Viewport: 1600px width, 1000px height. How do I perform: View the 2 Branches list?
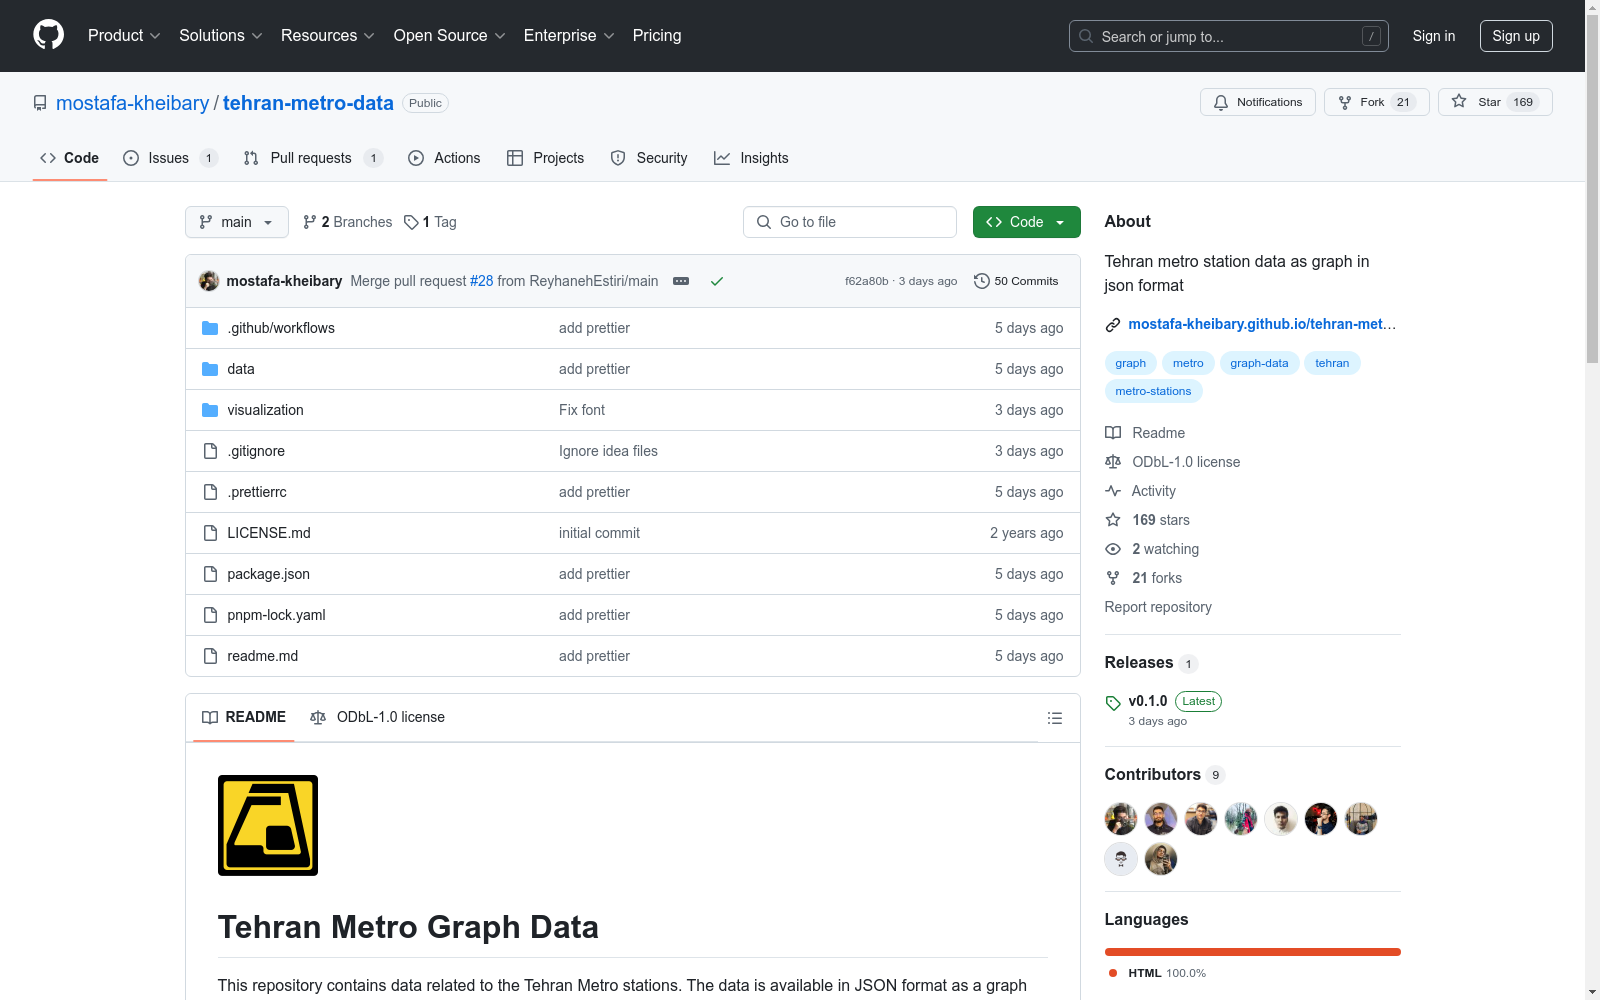[348, 222]
